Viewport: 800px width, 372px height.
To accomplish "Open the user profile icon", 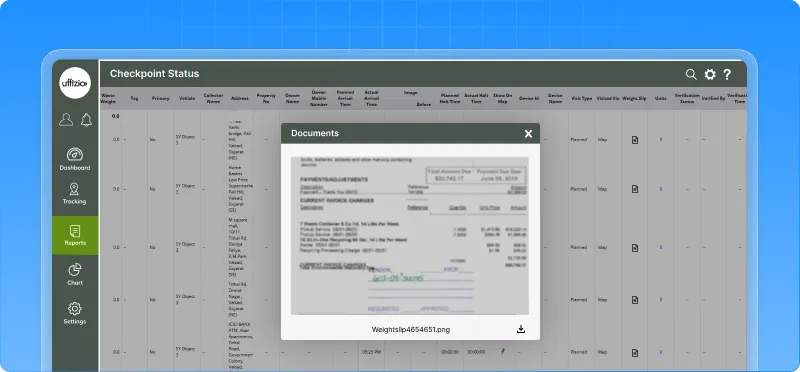I will point(66,119).
